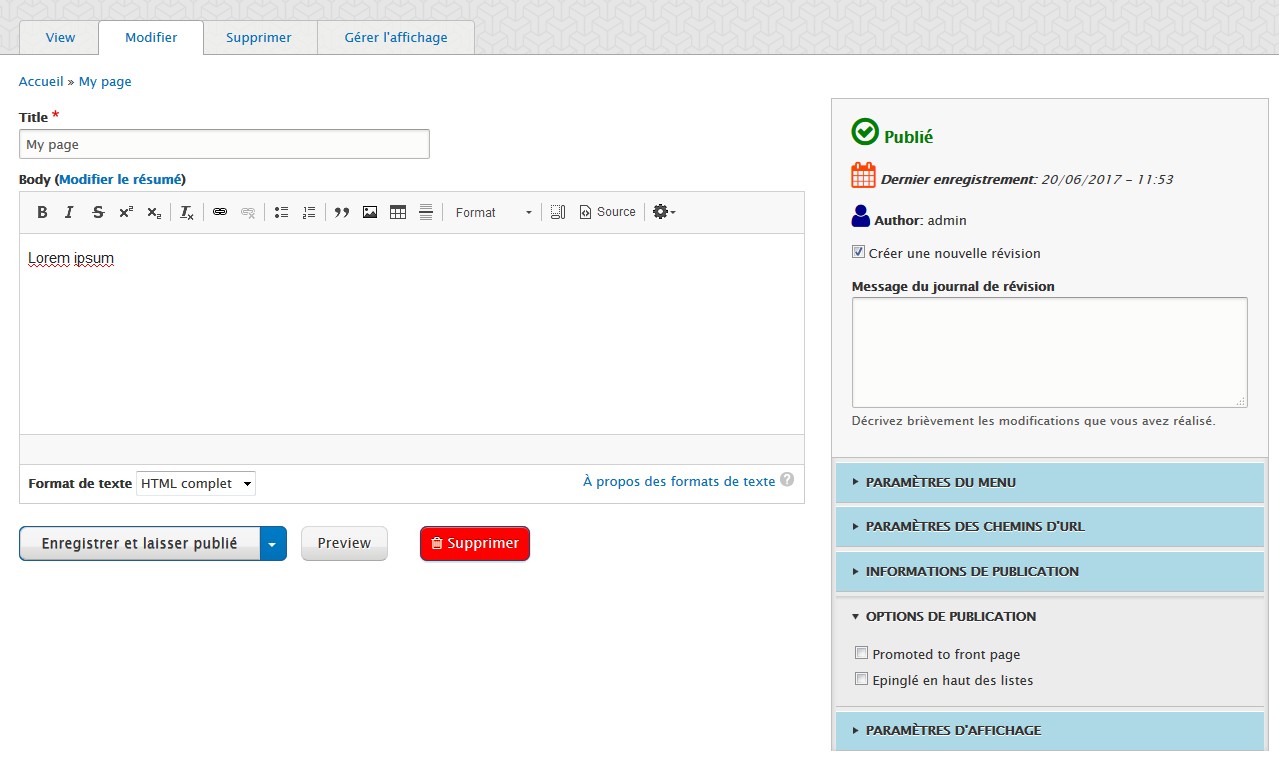This screenshot has width=1279, height=762.
Task: Insert a block quote
Action: pos(342,212)
